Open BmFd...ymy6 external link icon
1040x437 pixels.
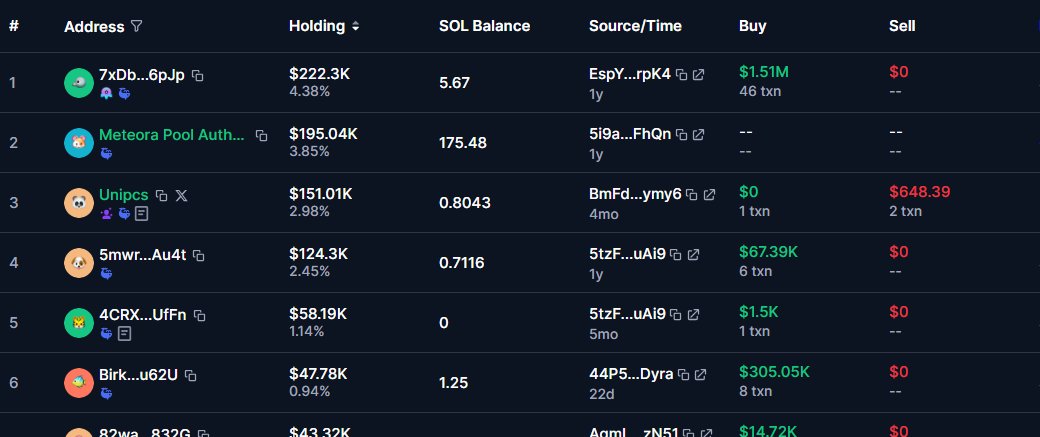[x=709, y=194]
